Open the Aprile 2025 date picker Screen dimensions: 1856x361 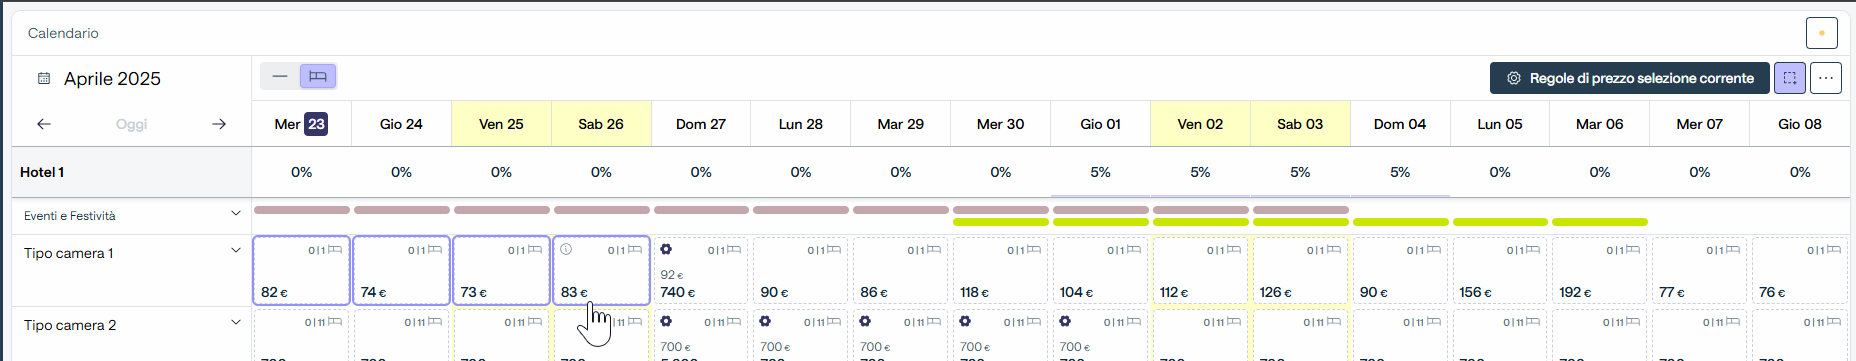click(x=100, y=78)
